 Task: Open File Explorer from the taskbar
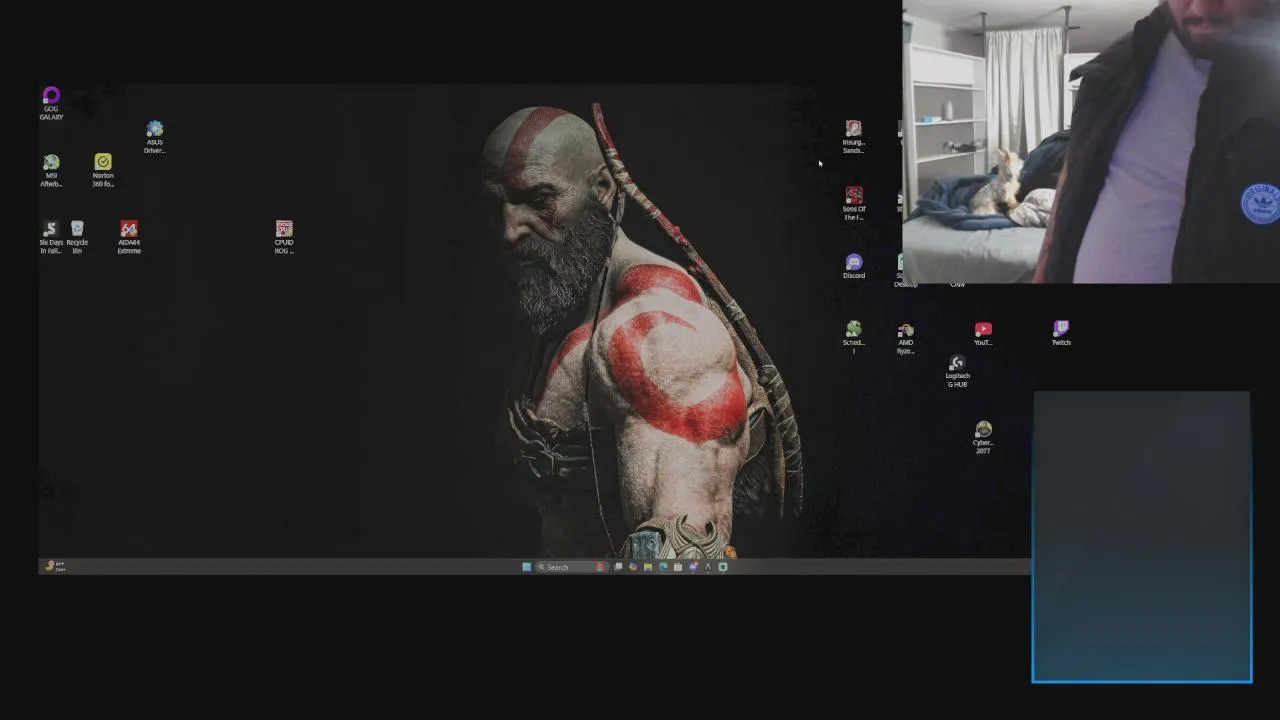point(648,567)
